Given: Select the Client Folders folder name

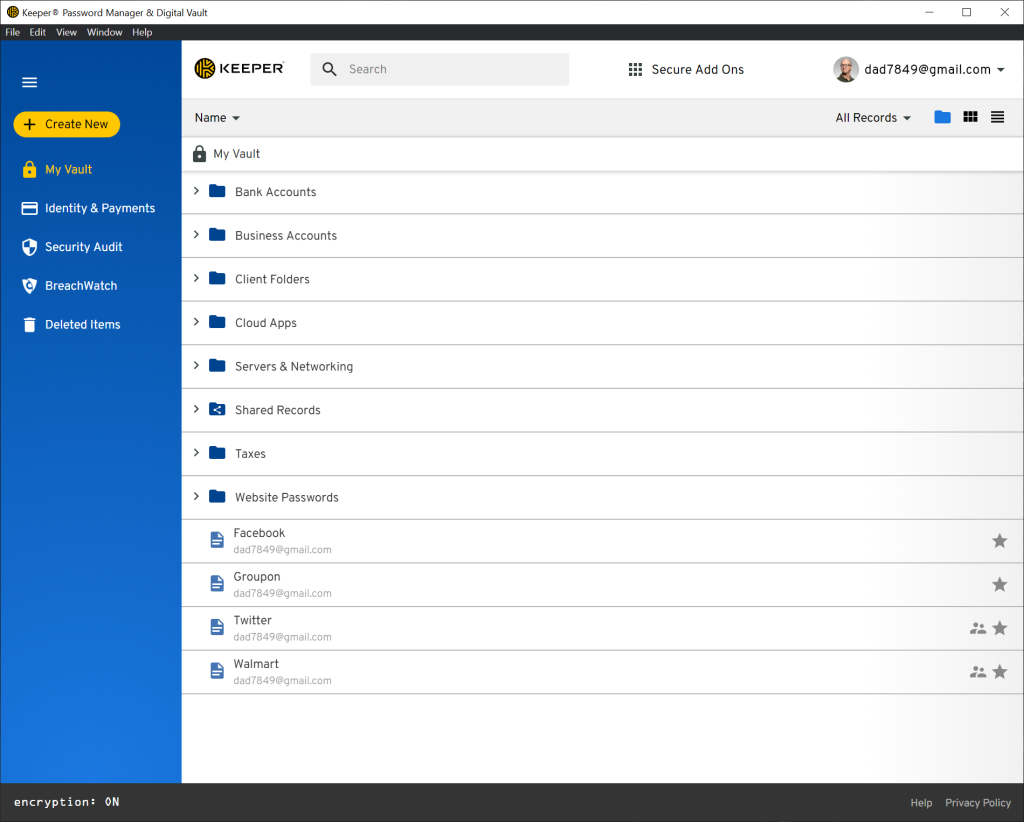Looking at the screenshot, I should click(x=272, y=279).
